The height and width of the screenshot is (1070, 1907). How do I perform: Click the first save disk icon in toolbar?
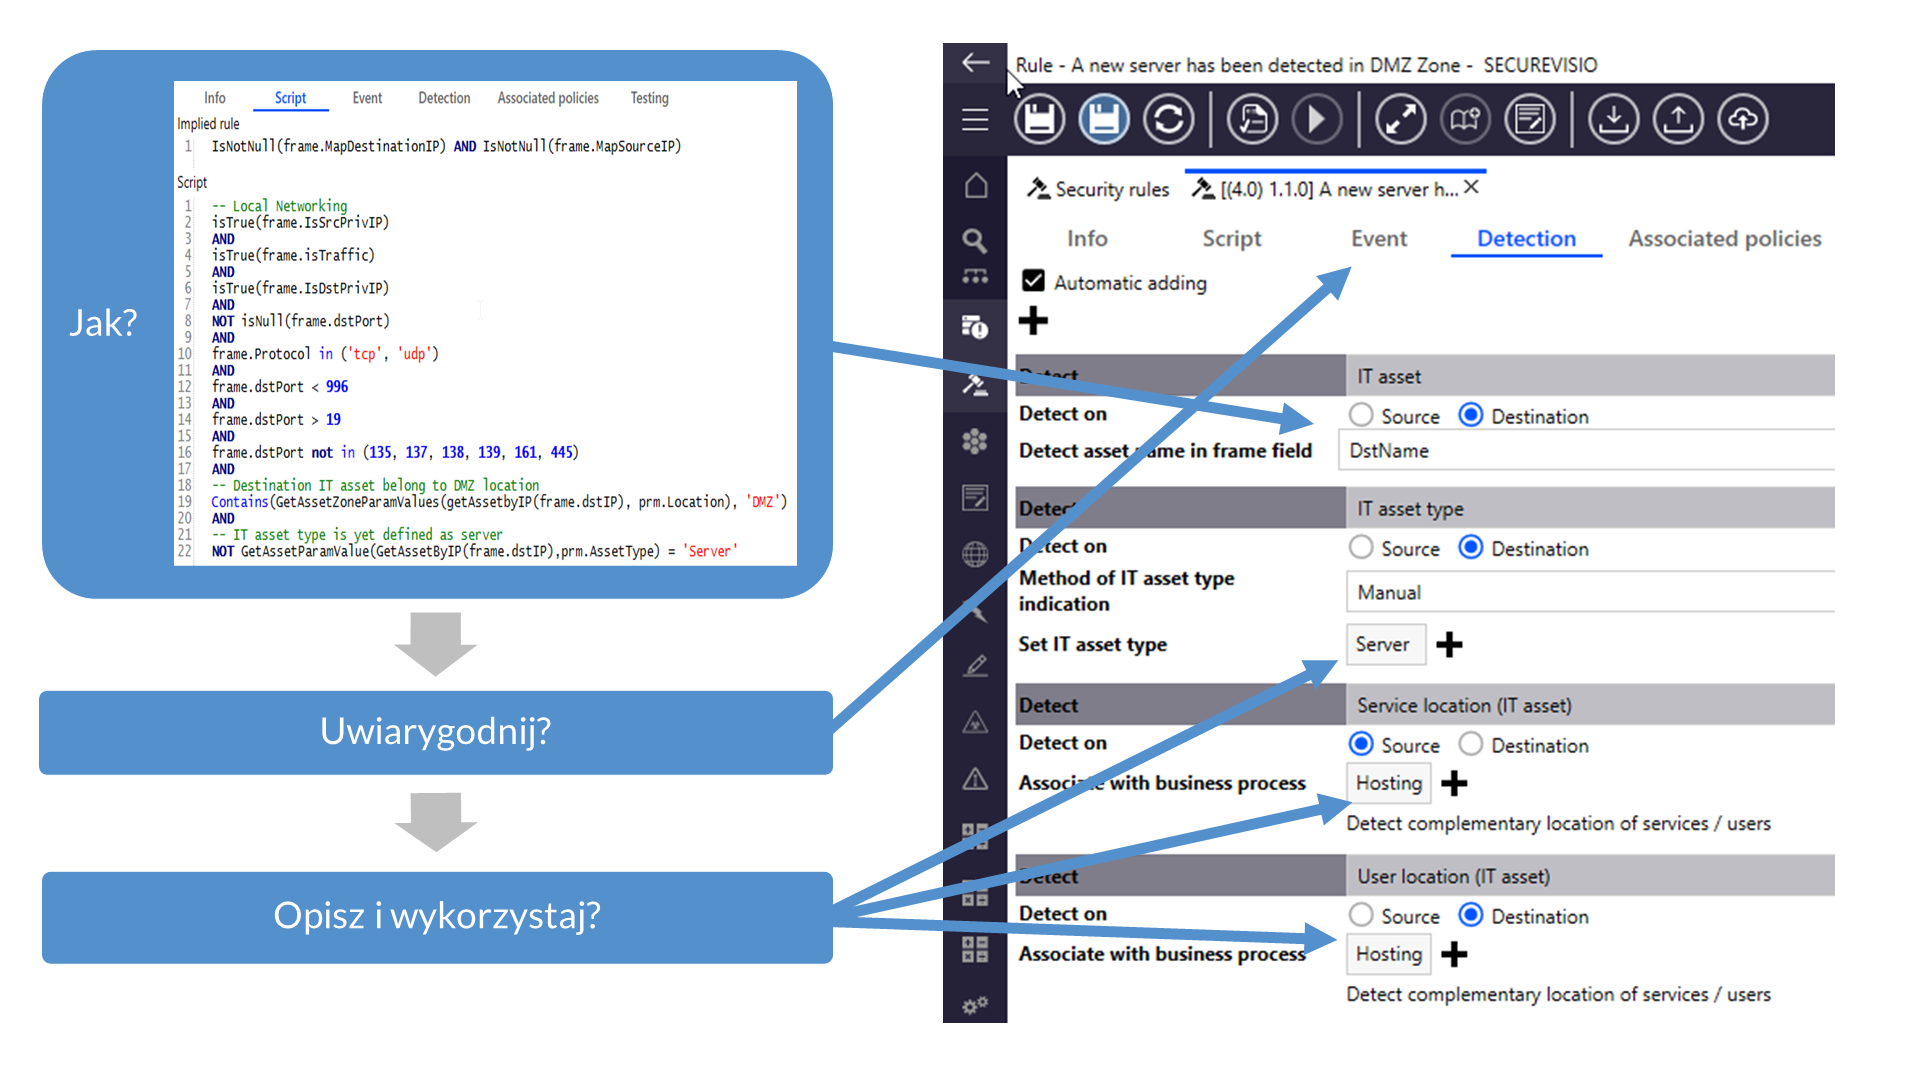click(x=1039, y=120)
